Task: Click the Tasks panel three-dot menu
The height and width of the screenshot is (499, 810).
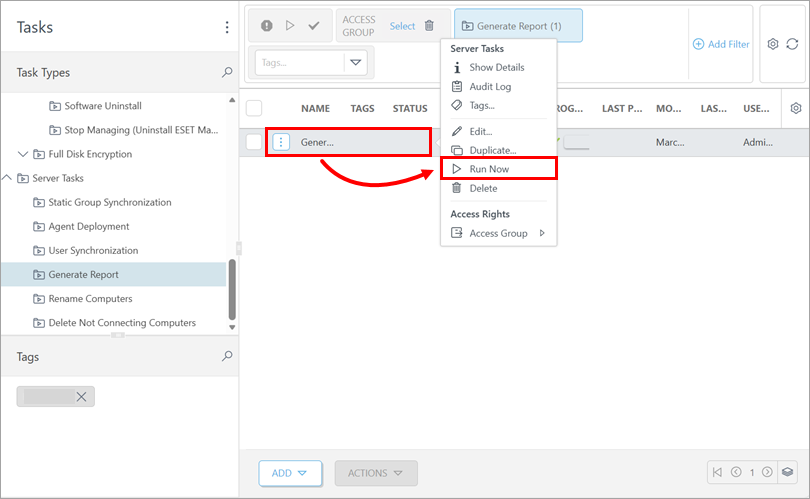Action: (227, 27)
